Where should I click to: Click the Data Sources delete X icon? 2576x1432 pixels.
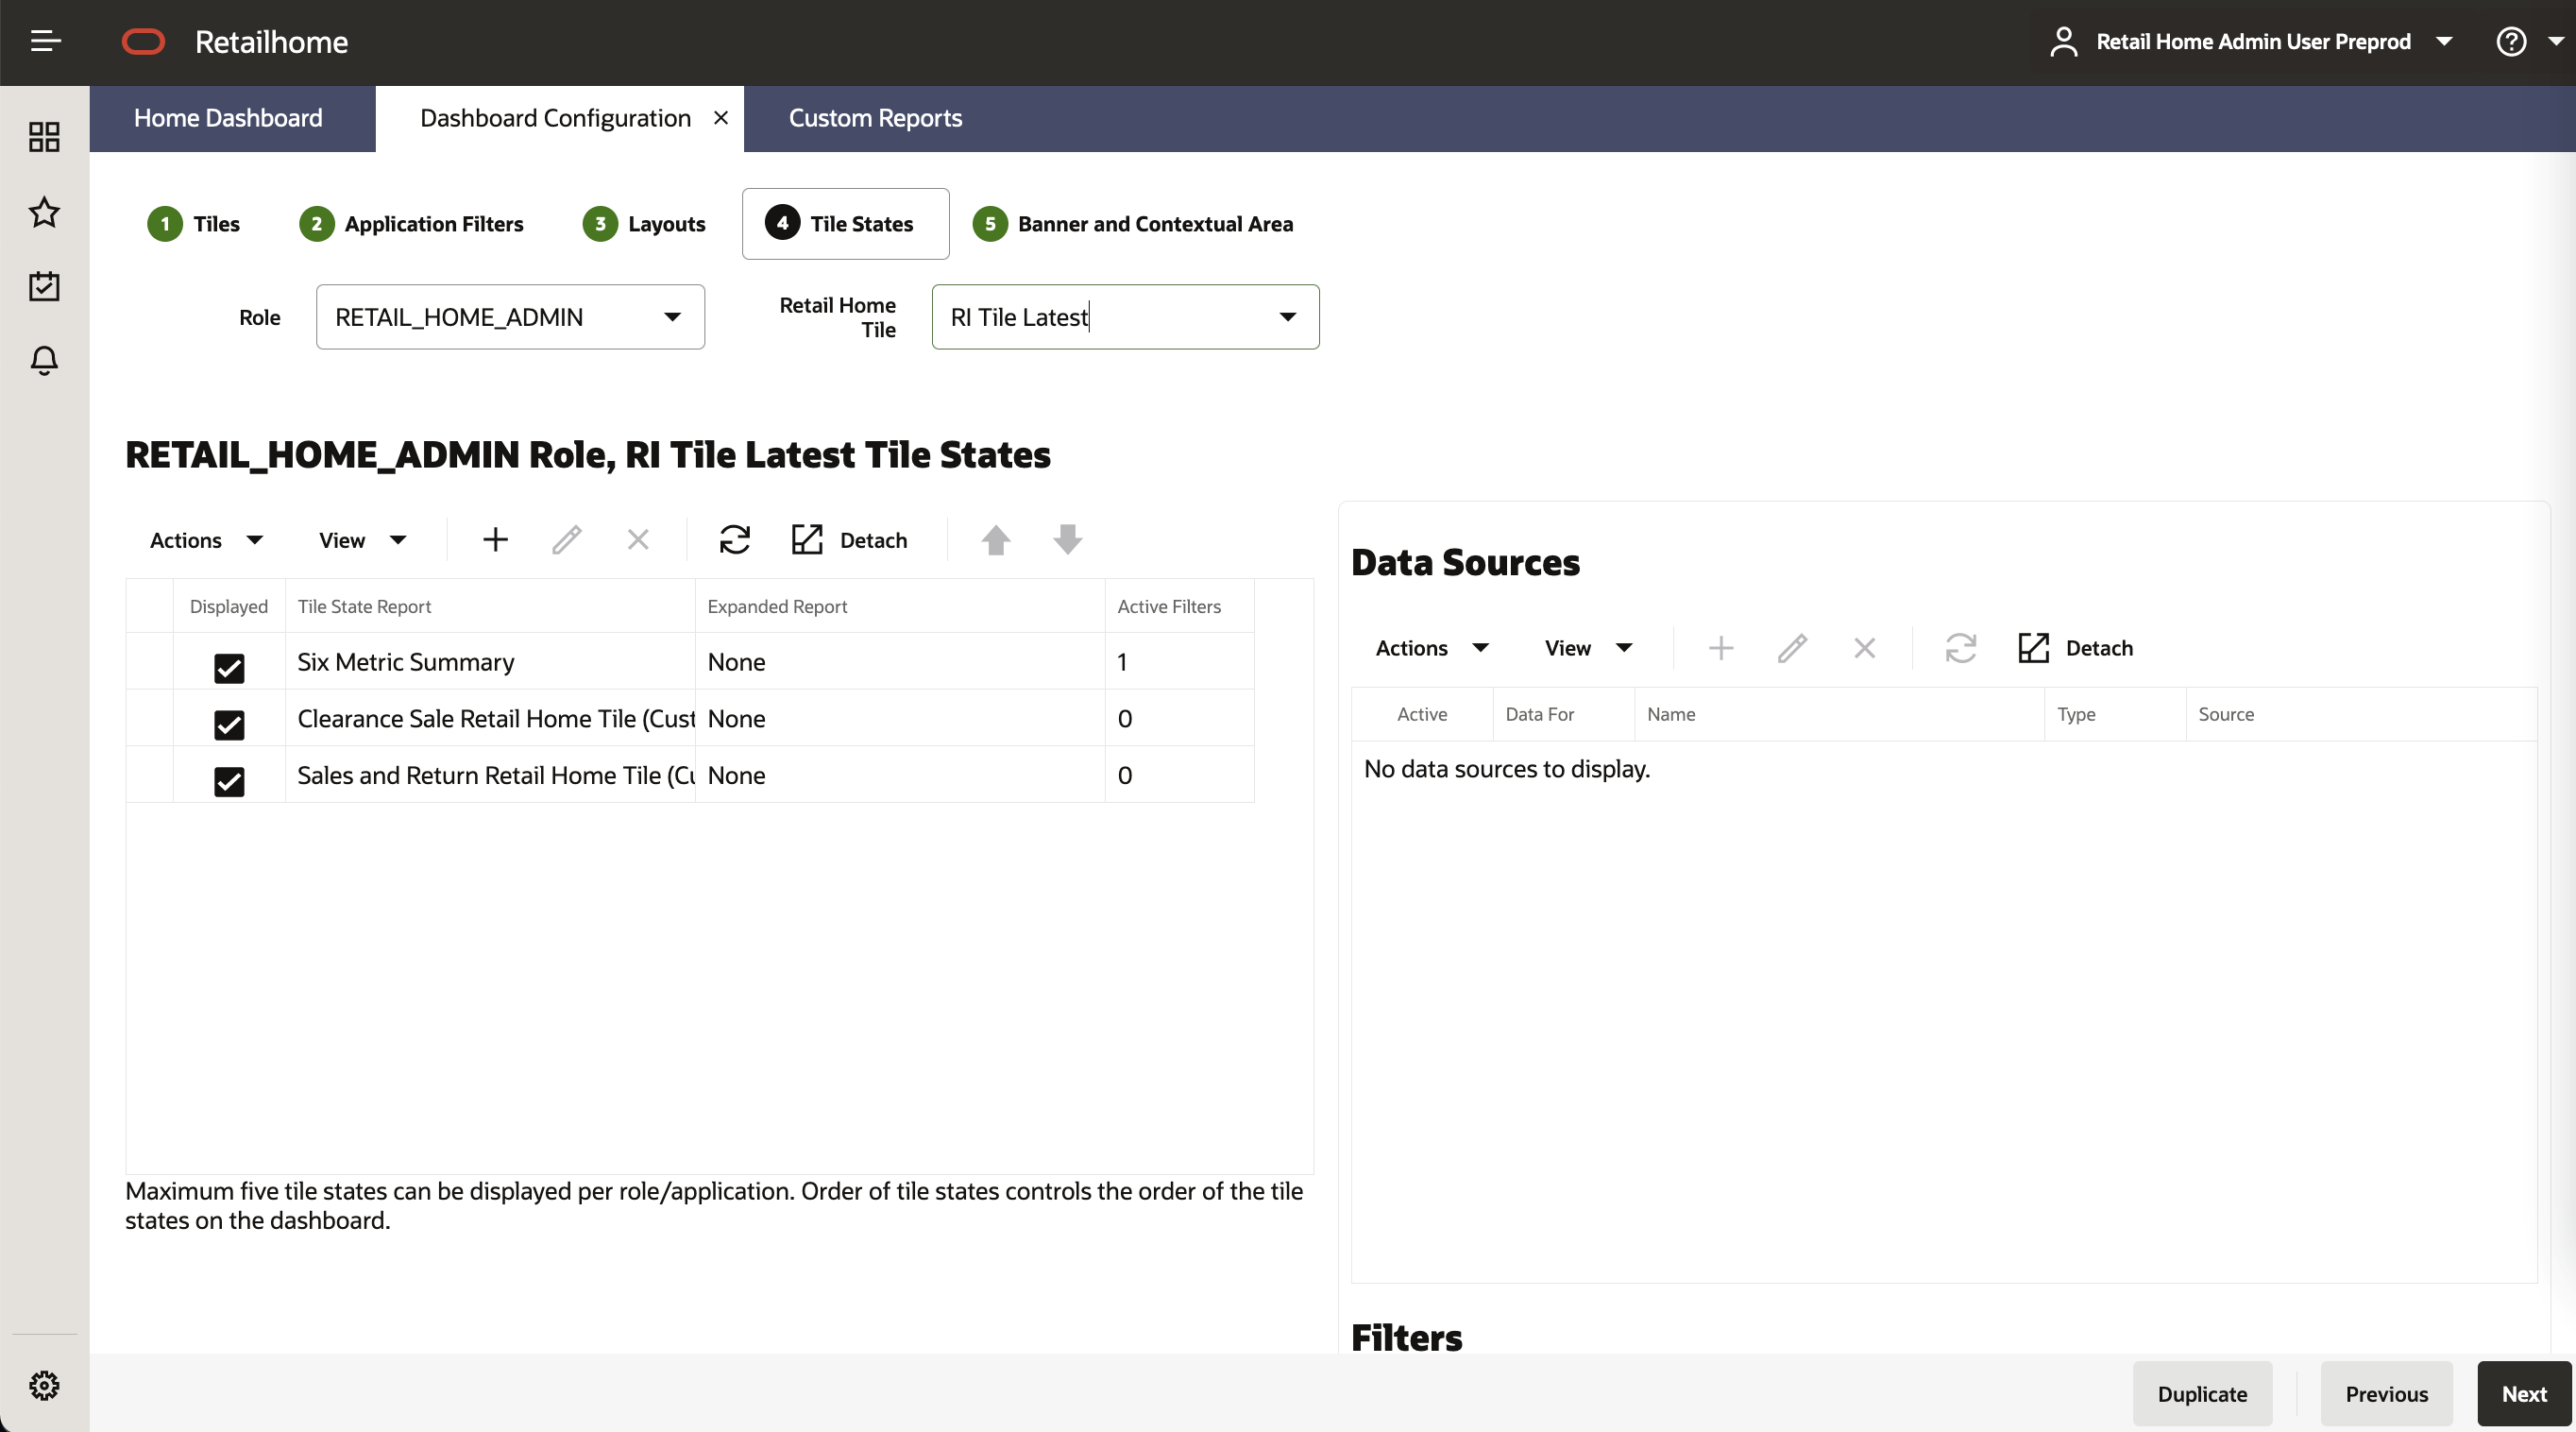pos(1864,648)
